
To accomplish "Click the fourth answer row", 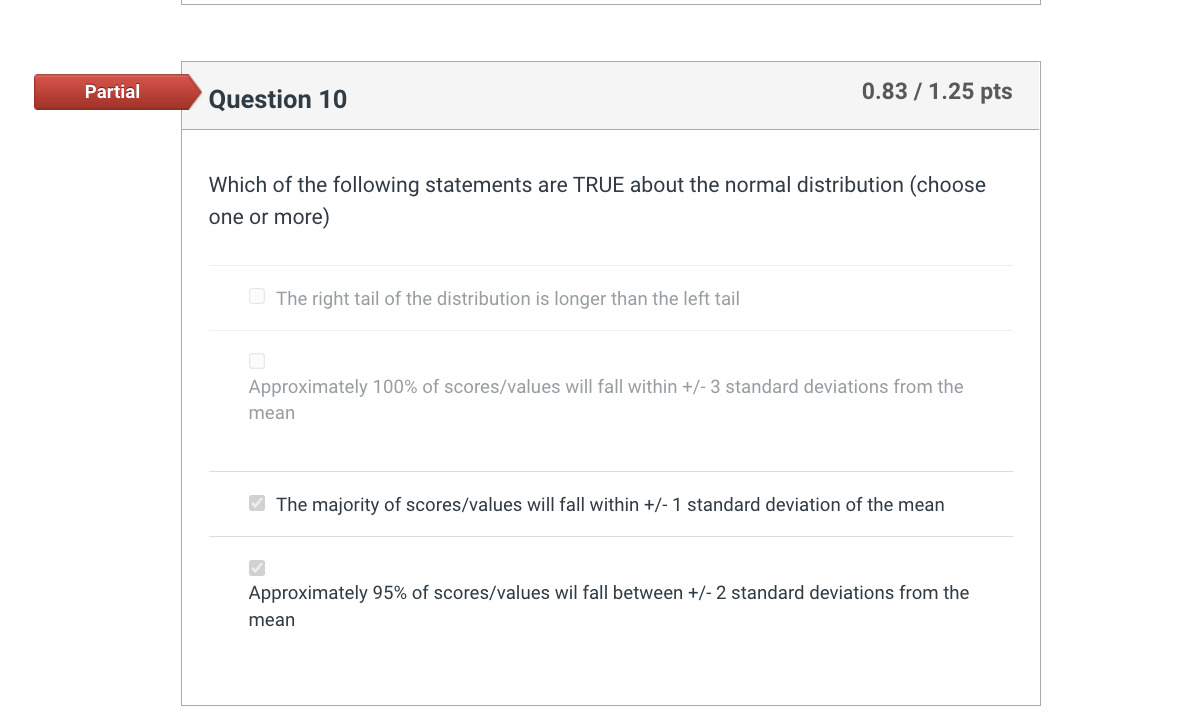I will 611,595.
